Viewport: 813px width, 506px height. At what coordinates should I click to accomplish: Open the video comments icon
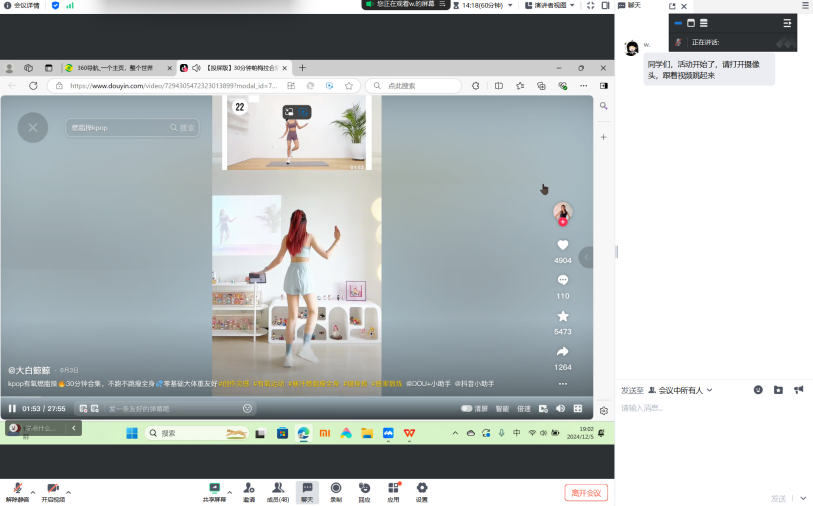[x=562, y=280]
